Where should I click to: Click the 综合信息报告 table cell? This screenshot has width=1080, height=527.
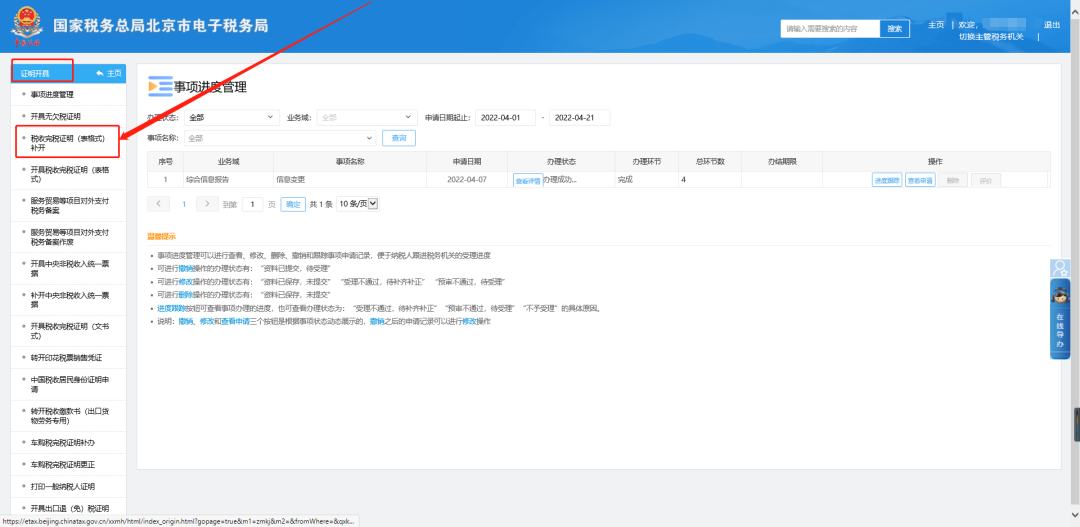coord(228,180)
